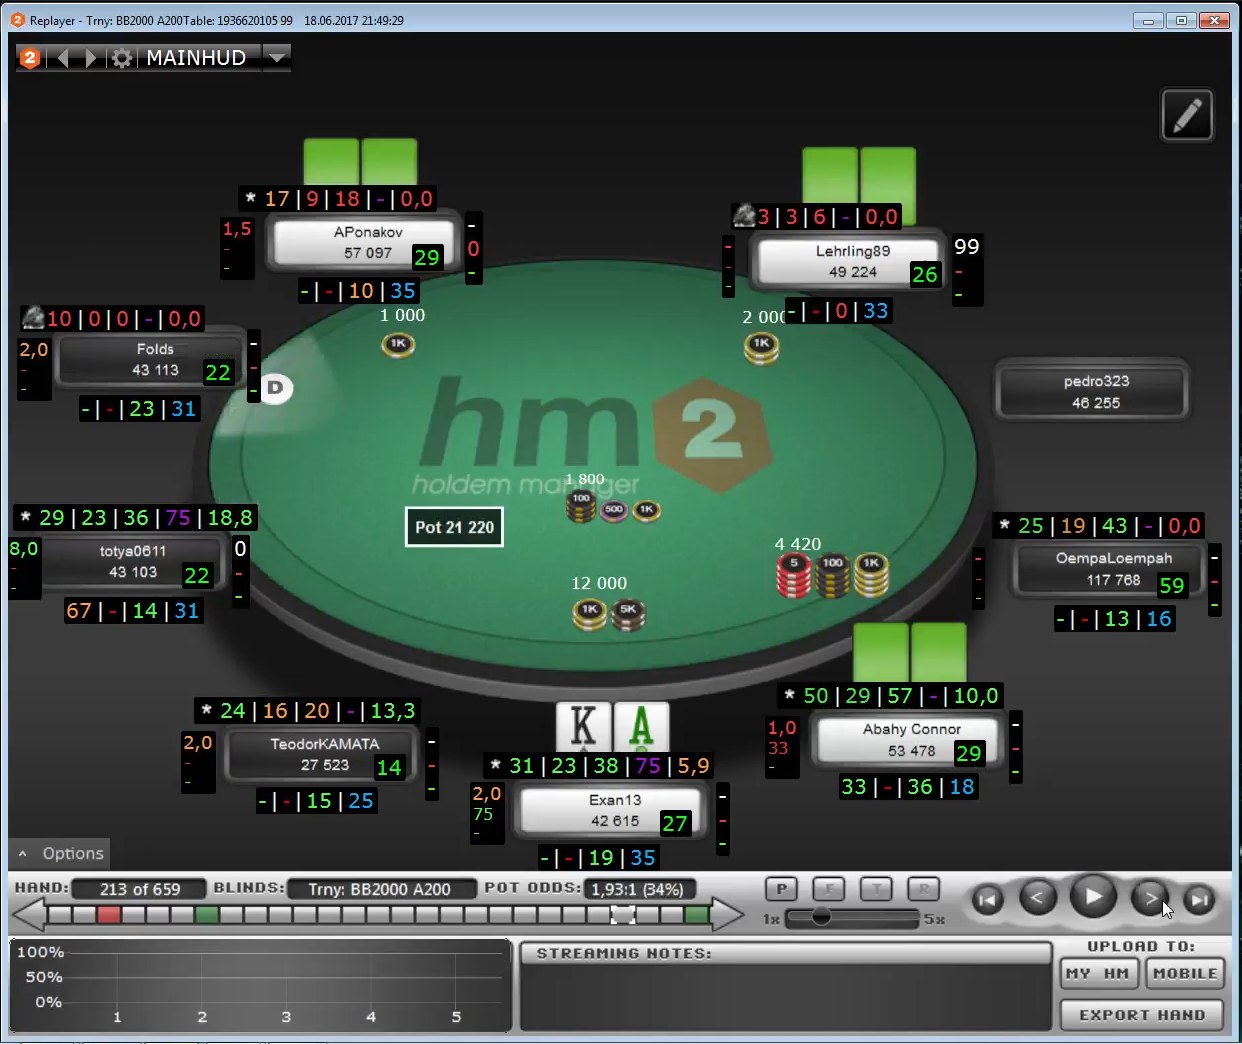This screenshot has width=1242, height=1044.
Task: Click the Replayer window app icon
Action: [17, 19]
